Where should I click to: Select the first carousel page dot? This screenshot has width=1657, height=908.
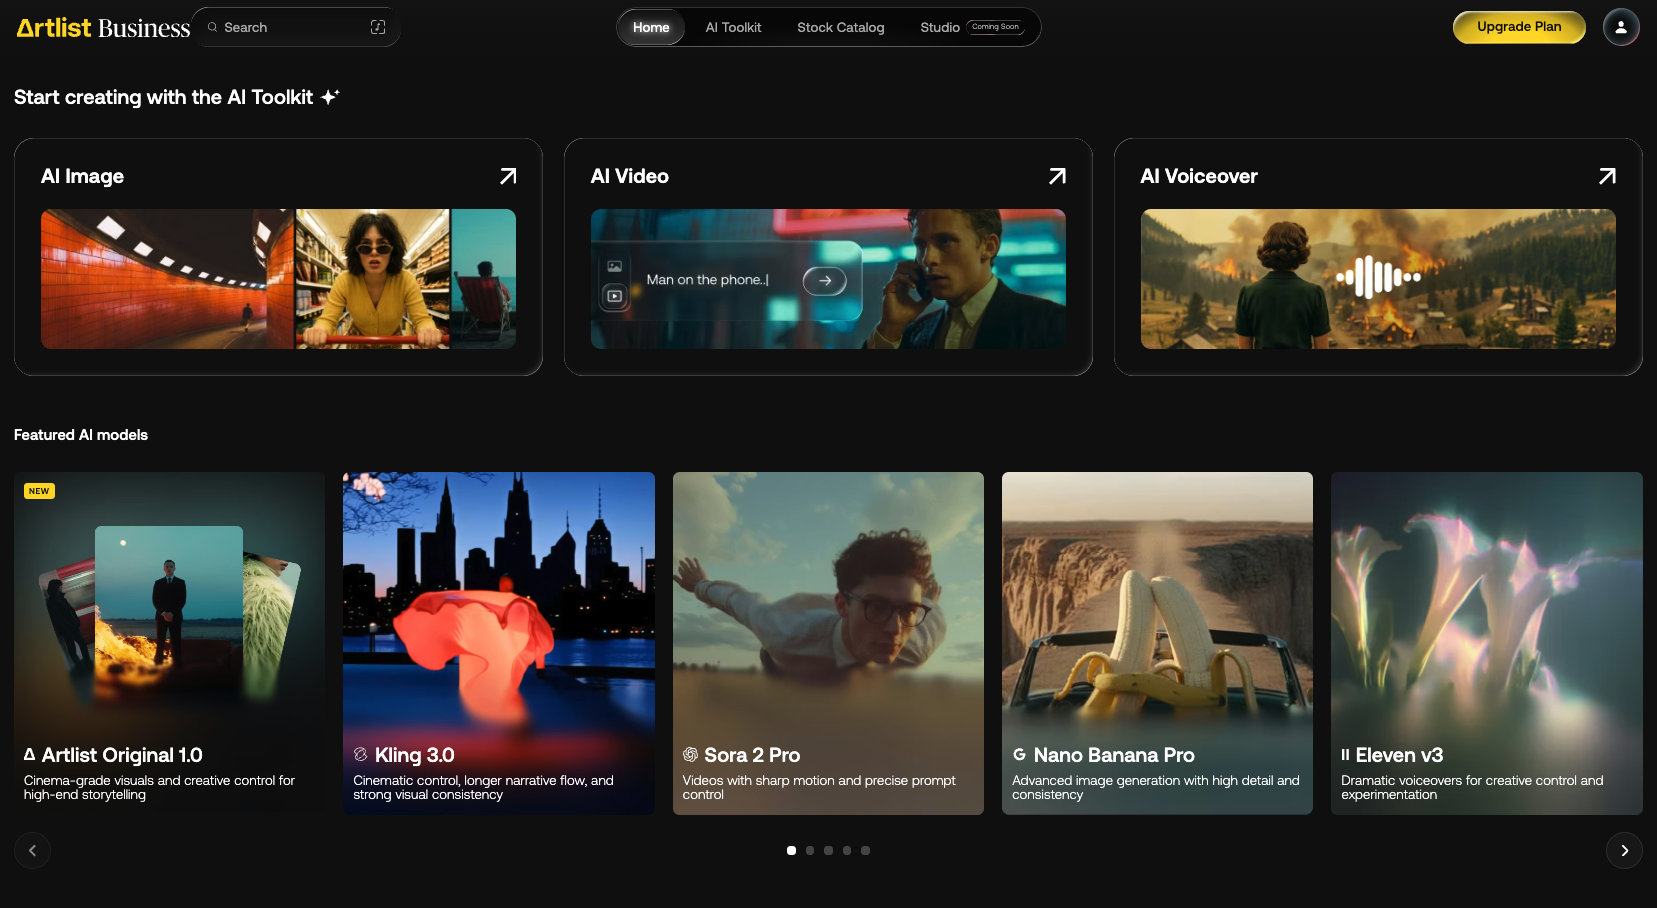point(791,851)
